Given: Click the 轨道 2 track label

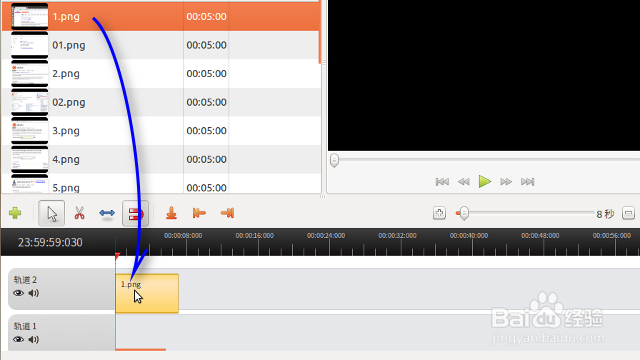Looking at the screenshot, I should 25,280.
